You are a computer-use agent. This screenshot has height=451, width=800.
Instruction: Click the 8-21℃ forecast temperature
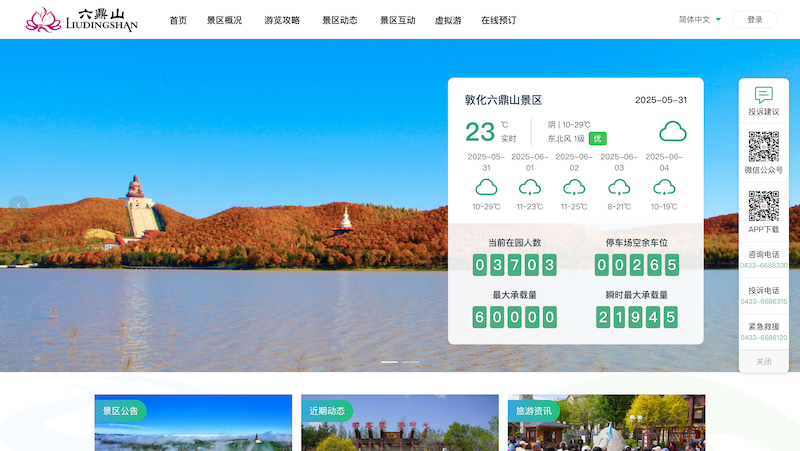coord(619,207)
